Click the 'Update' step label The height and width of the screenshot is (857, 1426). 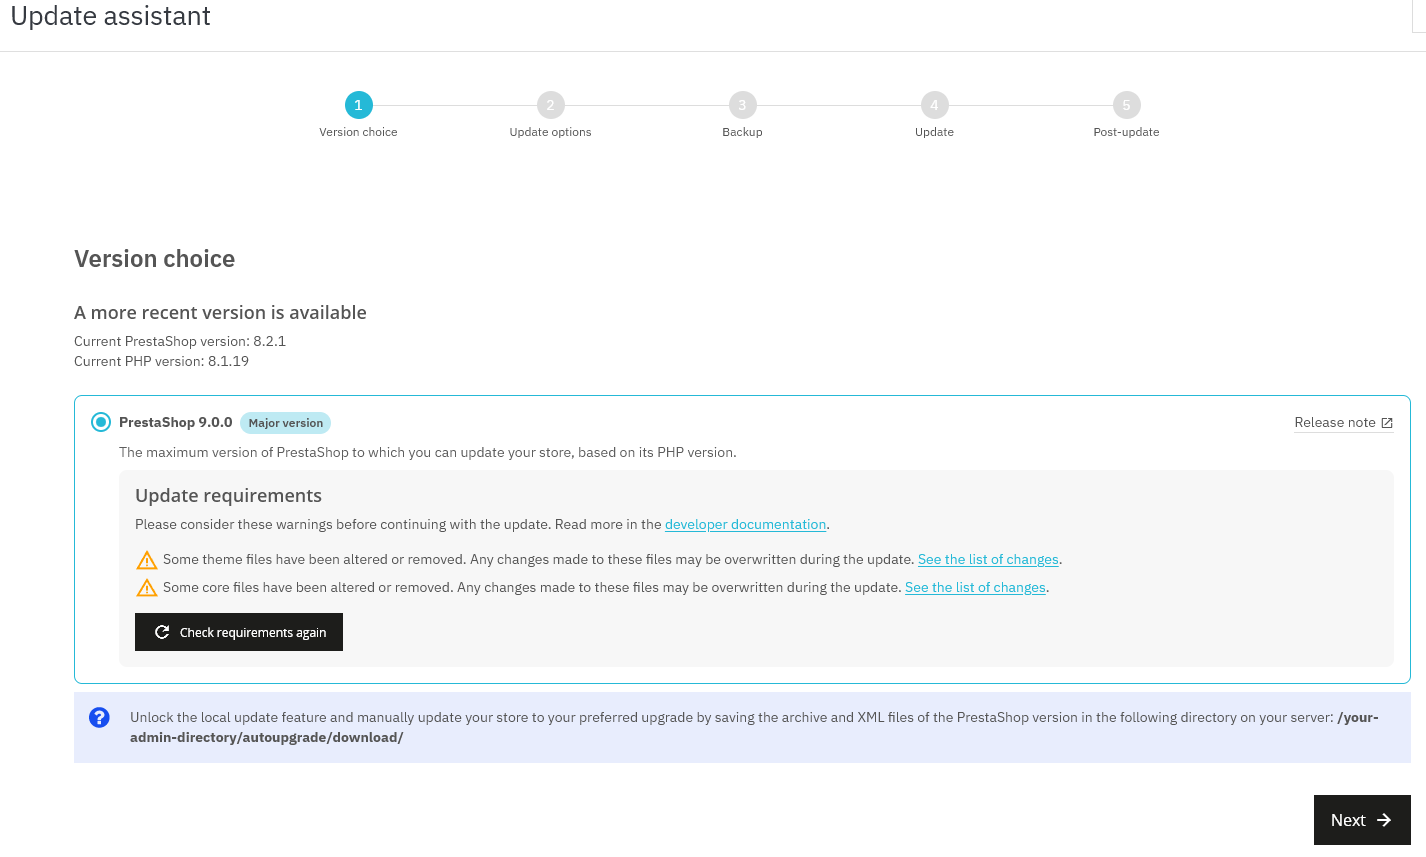[934, 132]
